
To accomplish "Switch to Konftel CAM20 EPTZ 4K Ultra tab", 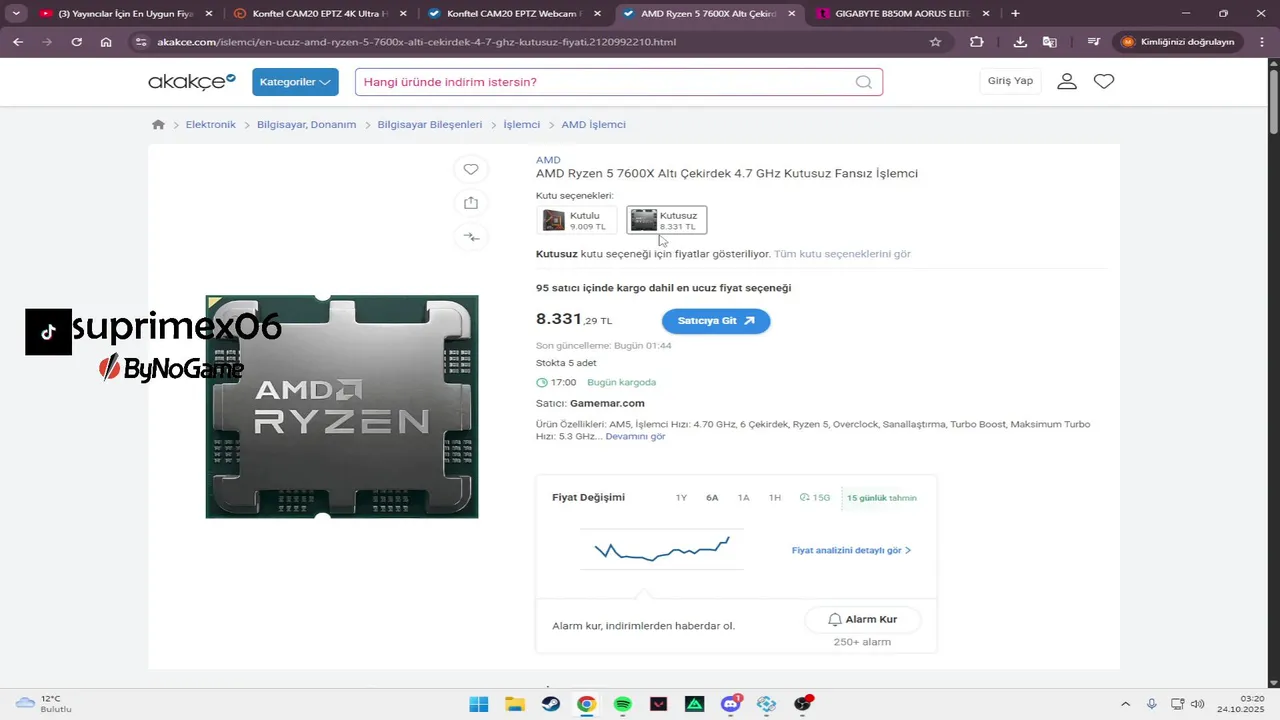I will (320, 14).
